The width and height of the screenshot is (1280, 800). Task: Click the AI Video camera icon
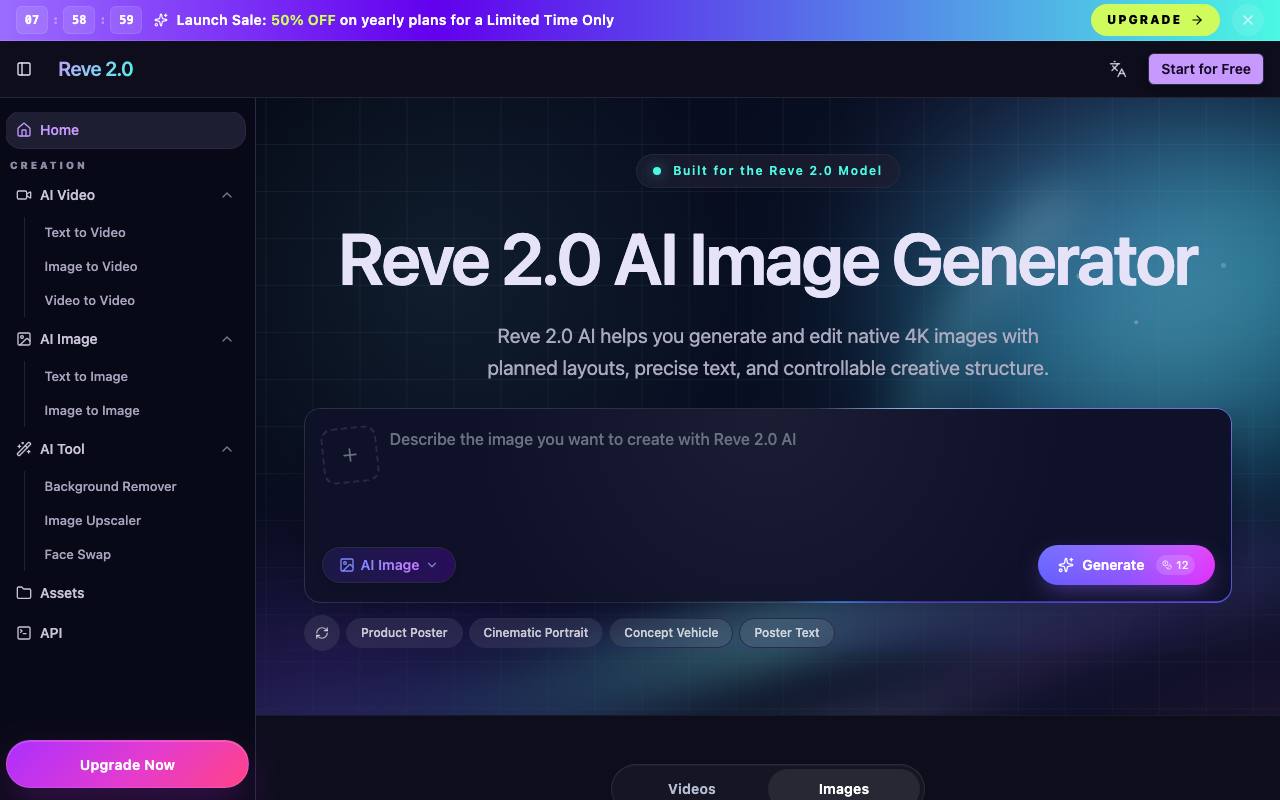point(24,195)
